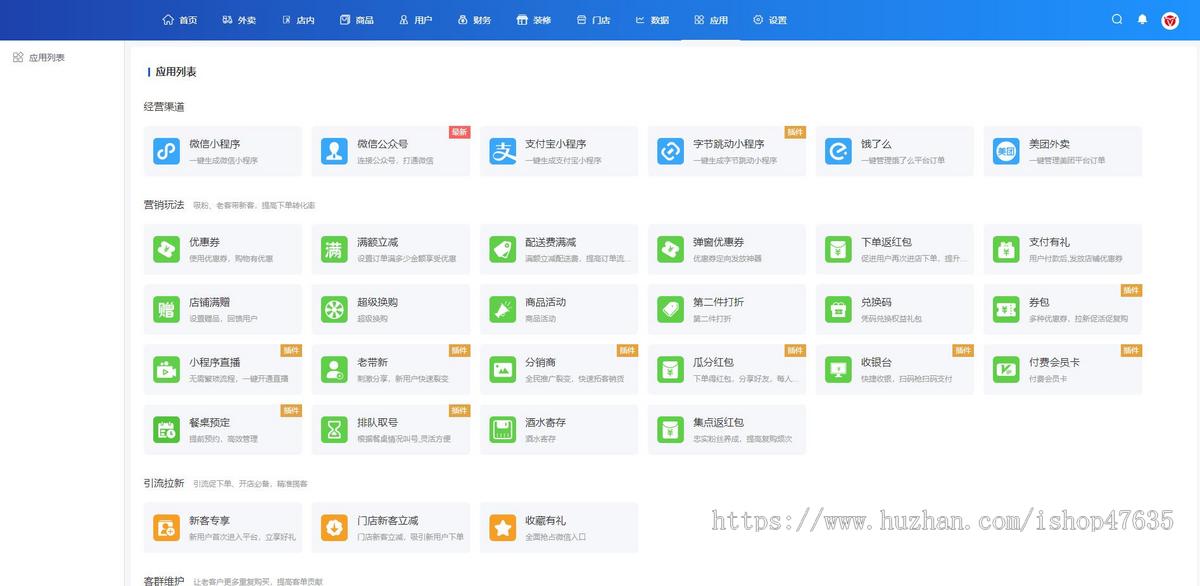Viewport: 1200px width, 586px height.
Task: Click the 支付有礼 icon
Action: point(1006,249)
